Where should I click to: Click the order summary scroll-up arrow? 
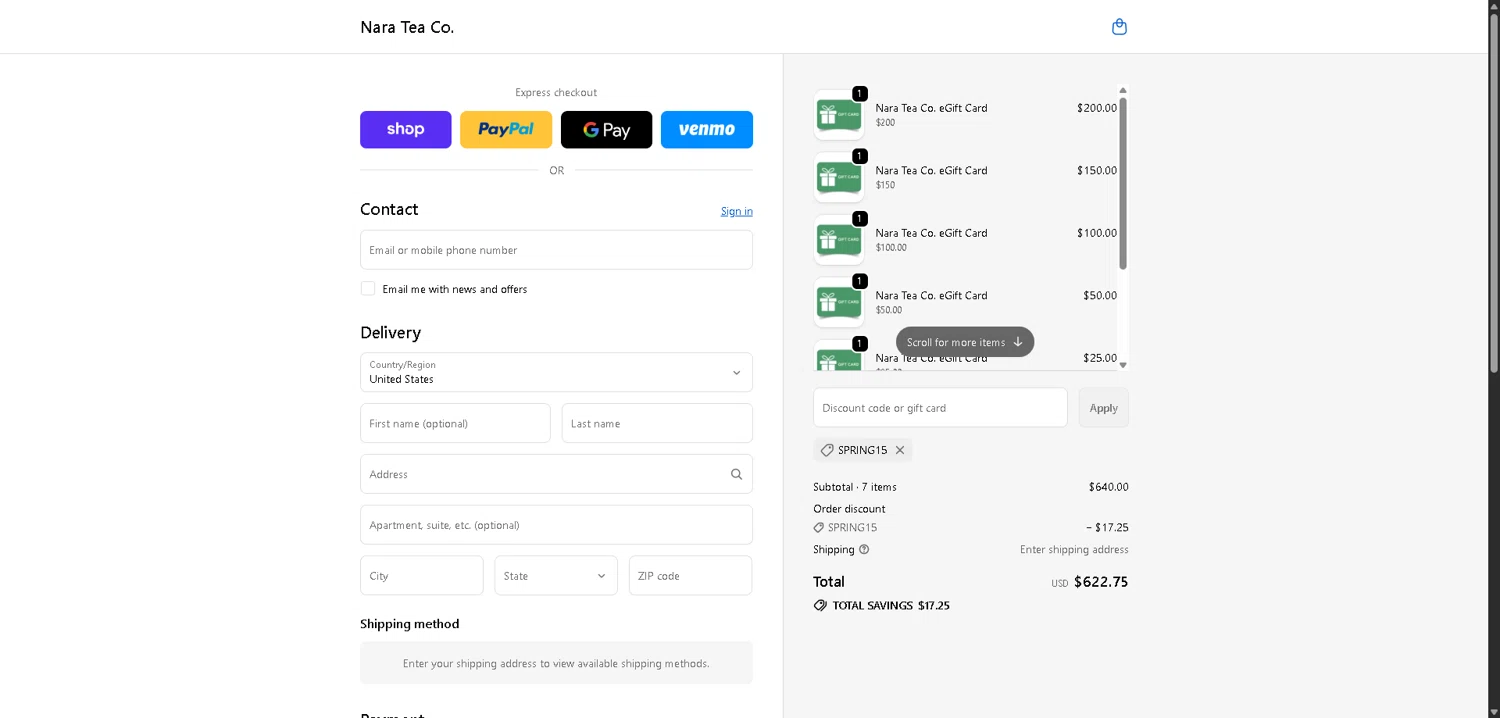point(1123,91)
